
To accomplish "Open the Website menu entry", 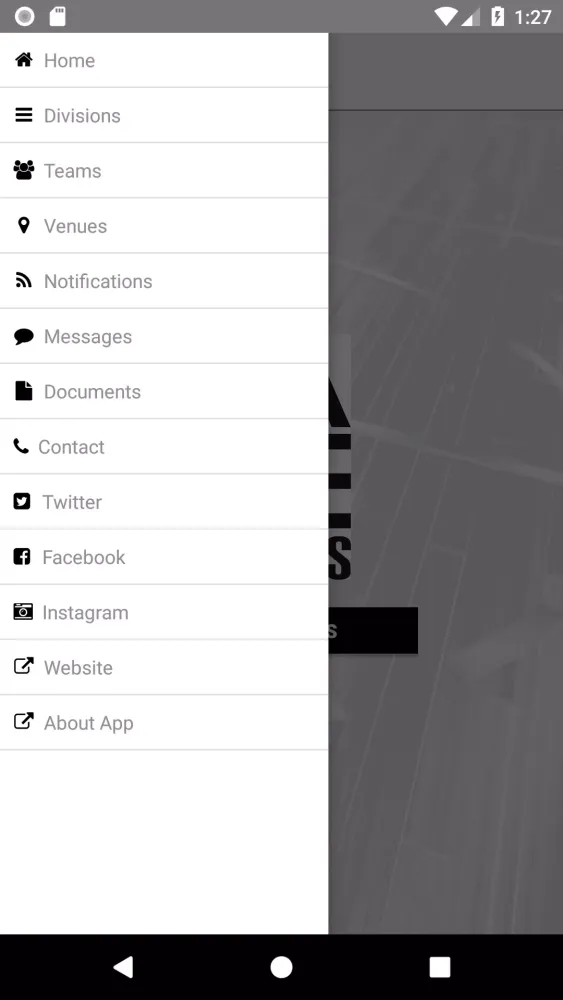I will tap(164, 667).
